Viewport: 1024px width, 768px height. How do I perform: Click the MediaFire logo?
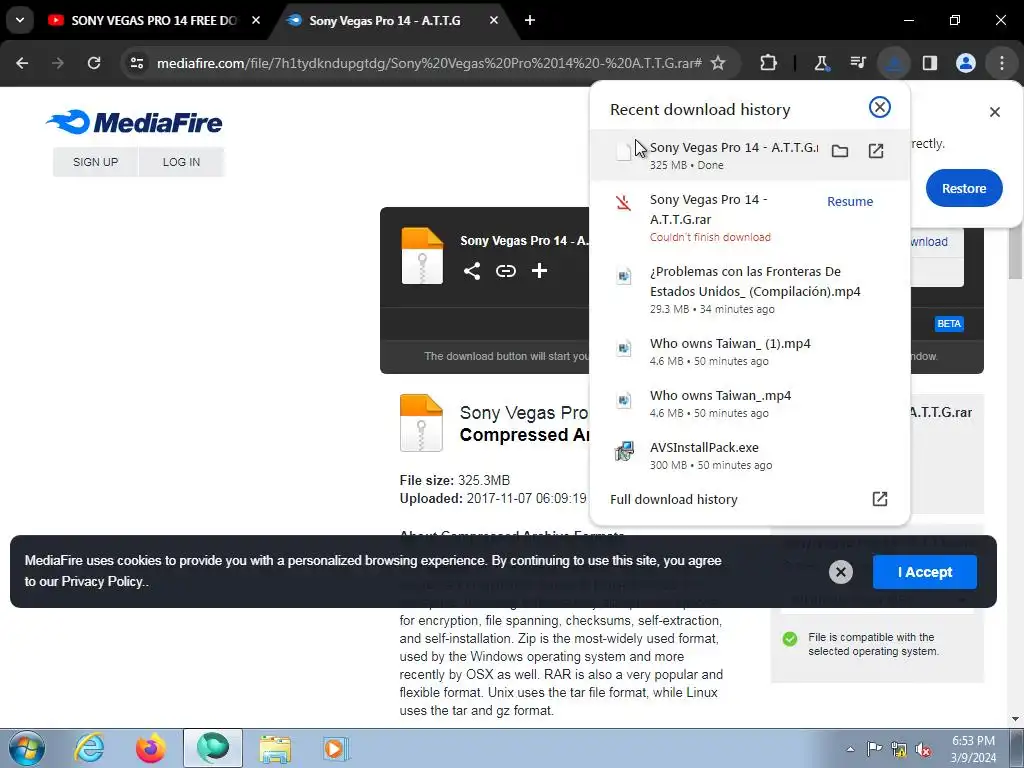[x=134, y=122]
